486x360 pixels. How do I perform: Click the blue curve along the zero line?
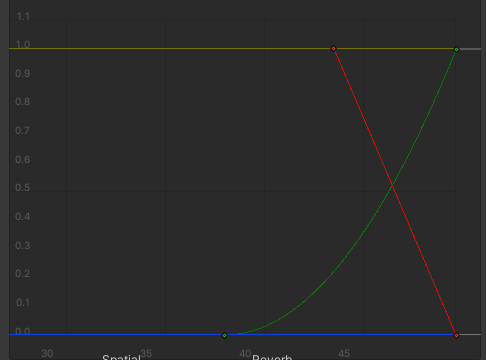(117, 334)
